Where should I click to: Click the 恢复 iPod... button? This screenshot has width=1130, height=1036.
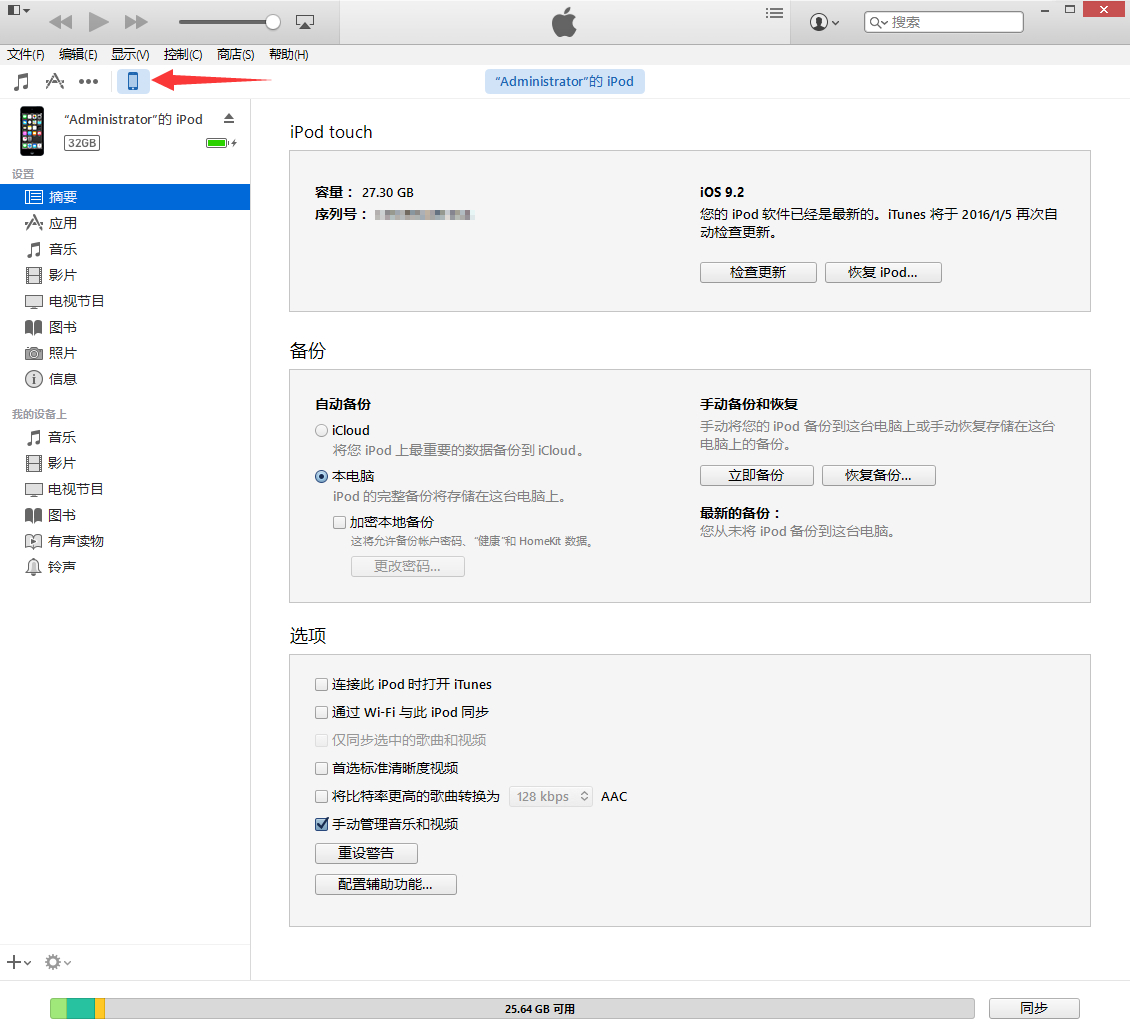(x=883, y=272)
